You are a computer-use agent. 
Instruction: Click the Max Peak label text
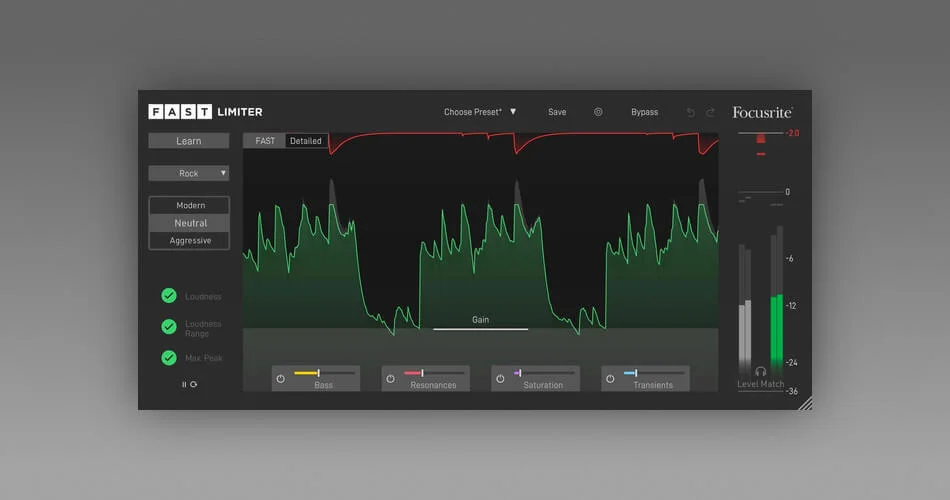(204, 358)
